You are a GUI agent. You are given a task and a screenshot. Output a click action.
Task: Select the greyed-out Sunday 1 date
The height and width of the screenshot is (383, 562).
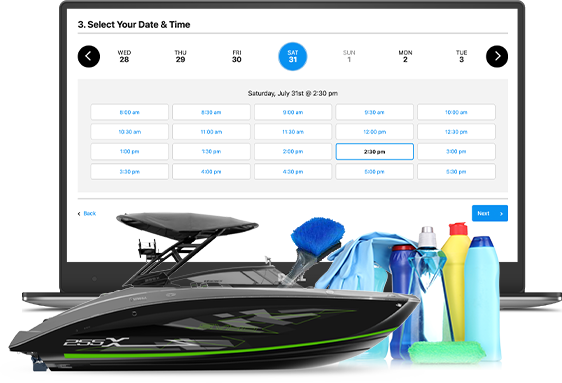(x=349, y=56)
